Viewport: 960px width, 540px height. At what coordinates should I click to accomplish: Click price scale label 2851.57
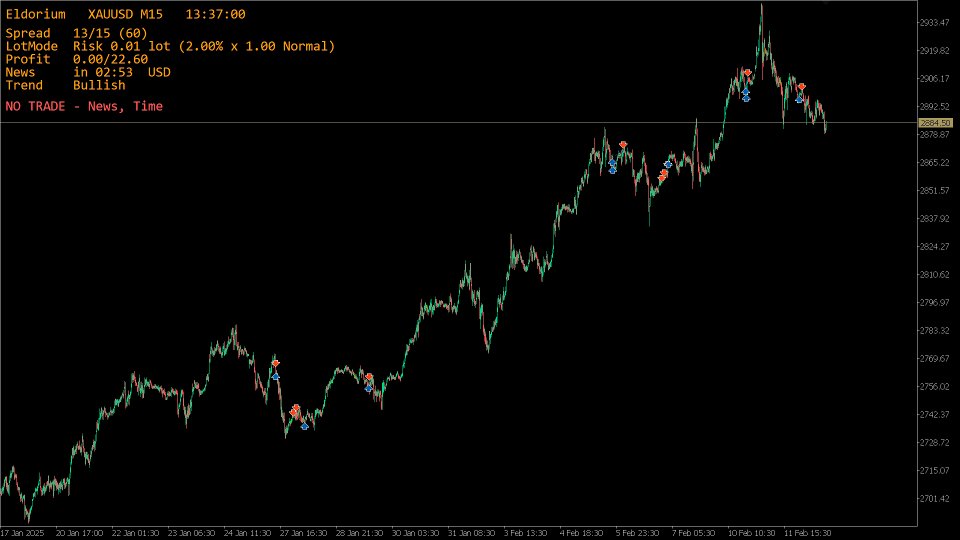[x=934, y=190]
